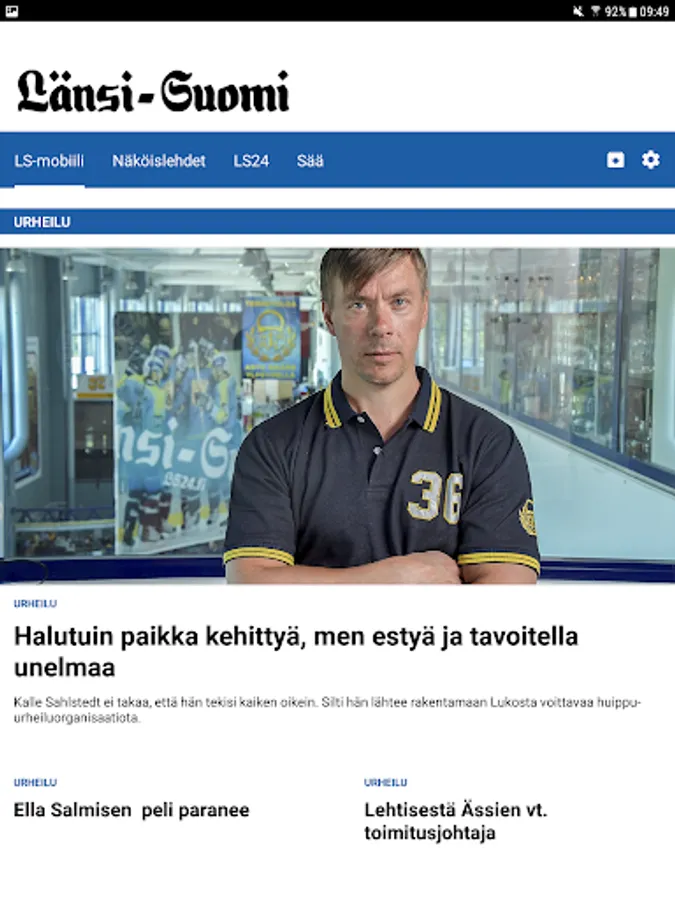Tap the URHEILU tag above main headline

35,603
